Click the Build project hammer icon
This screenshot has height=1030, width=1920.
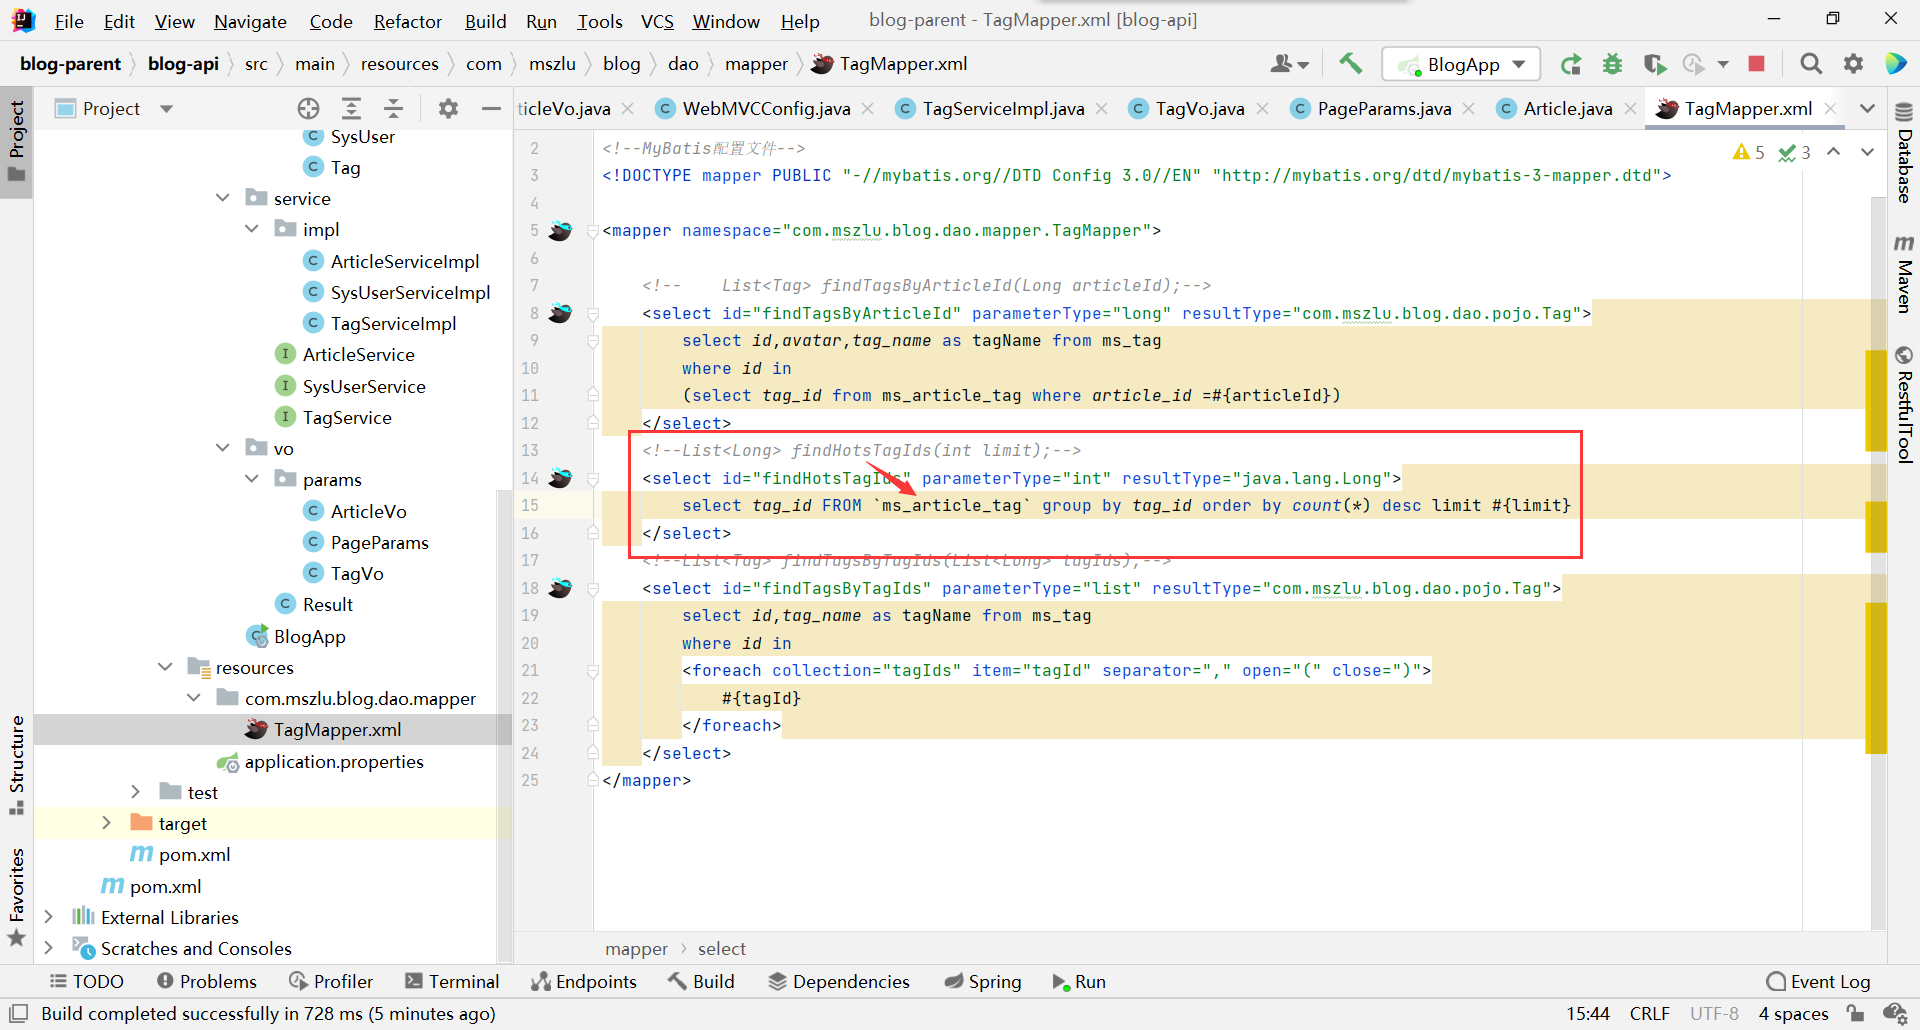1350,64
